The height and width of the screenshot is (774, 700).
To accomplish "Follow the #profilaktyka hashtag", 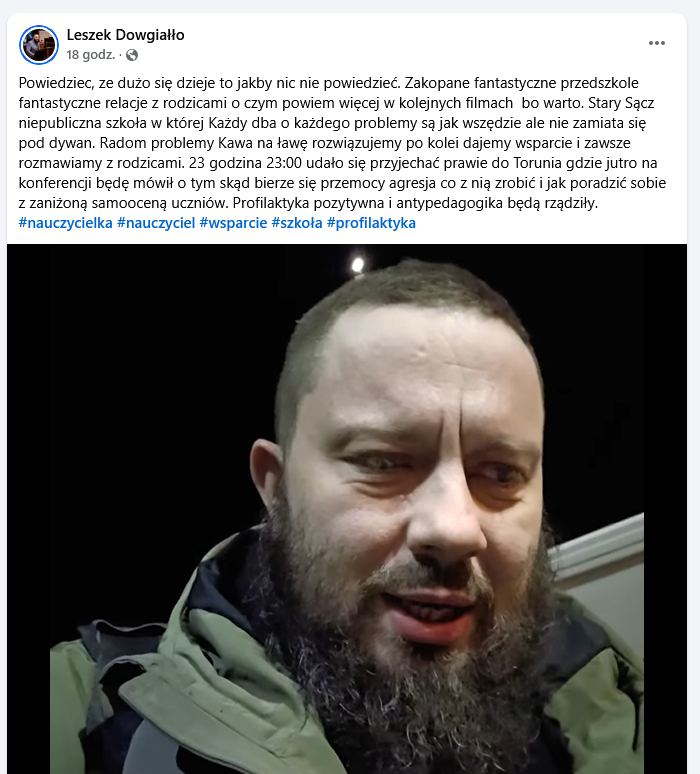I will [x=371, y=223].
